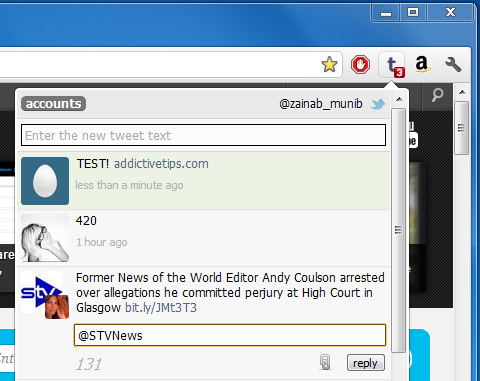Click the 'less than a minute ago' timestamp

tap(129, 185)
